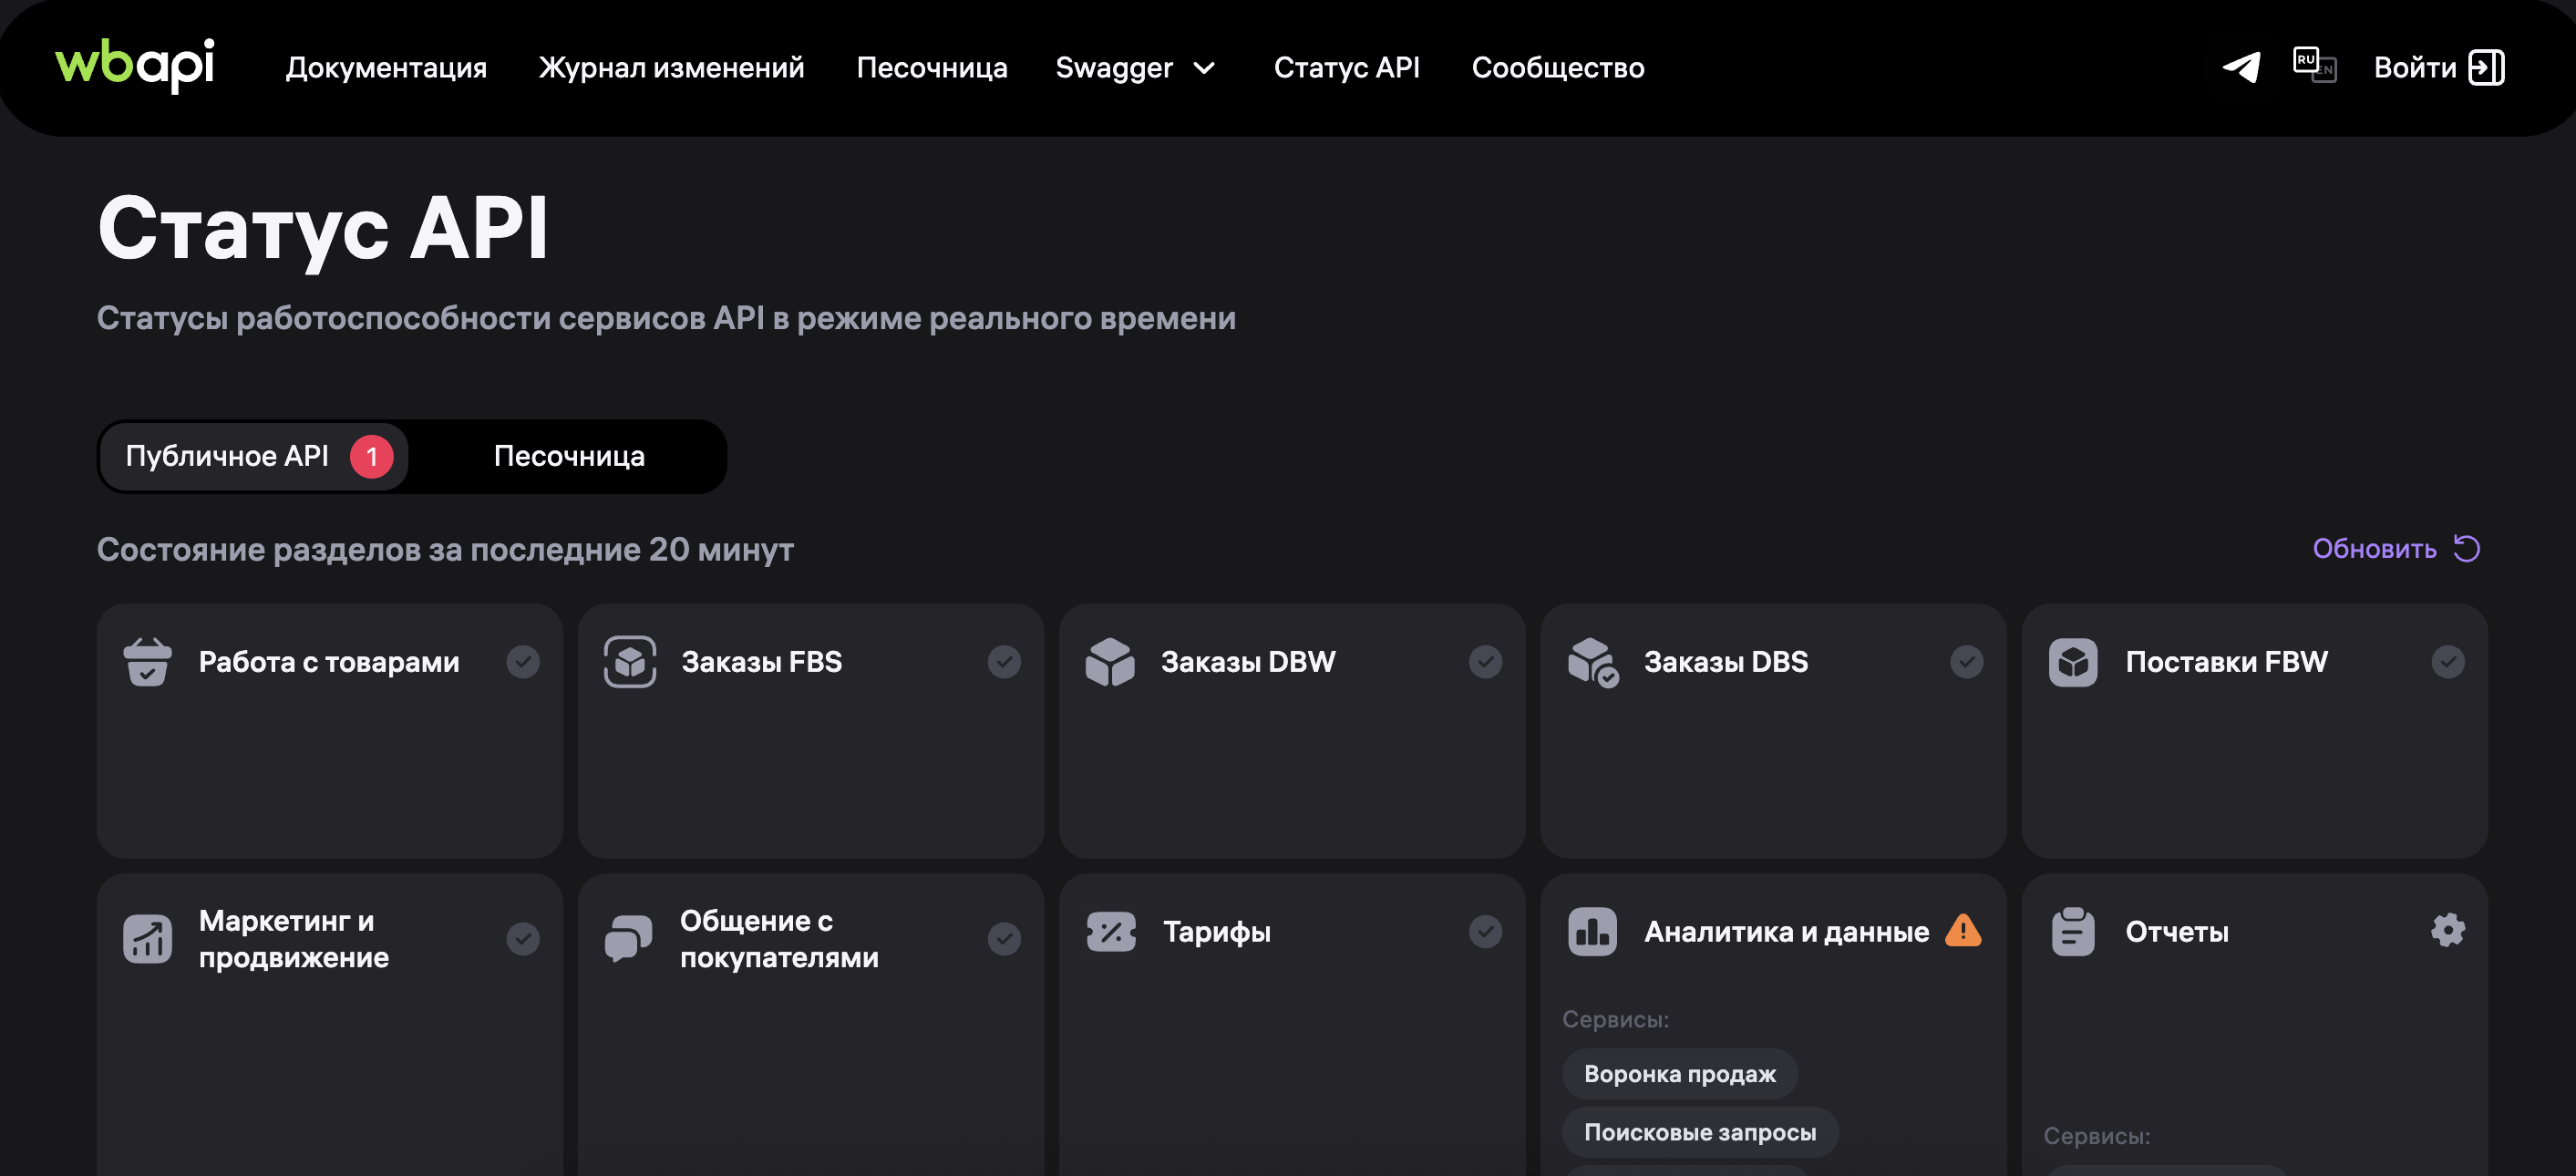The image size is (2576, 1176).
Task: Open Журнал изменений in navigation
Action: tap(671, 68)
